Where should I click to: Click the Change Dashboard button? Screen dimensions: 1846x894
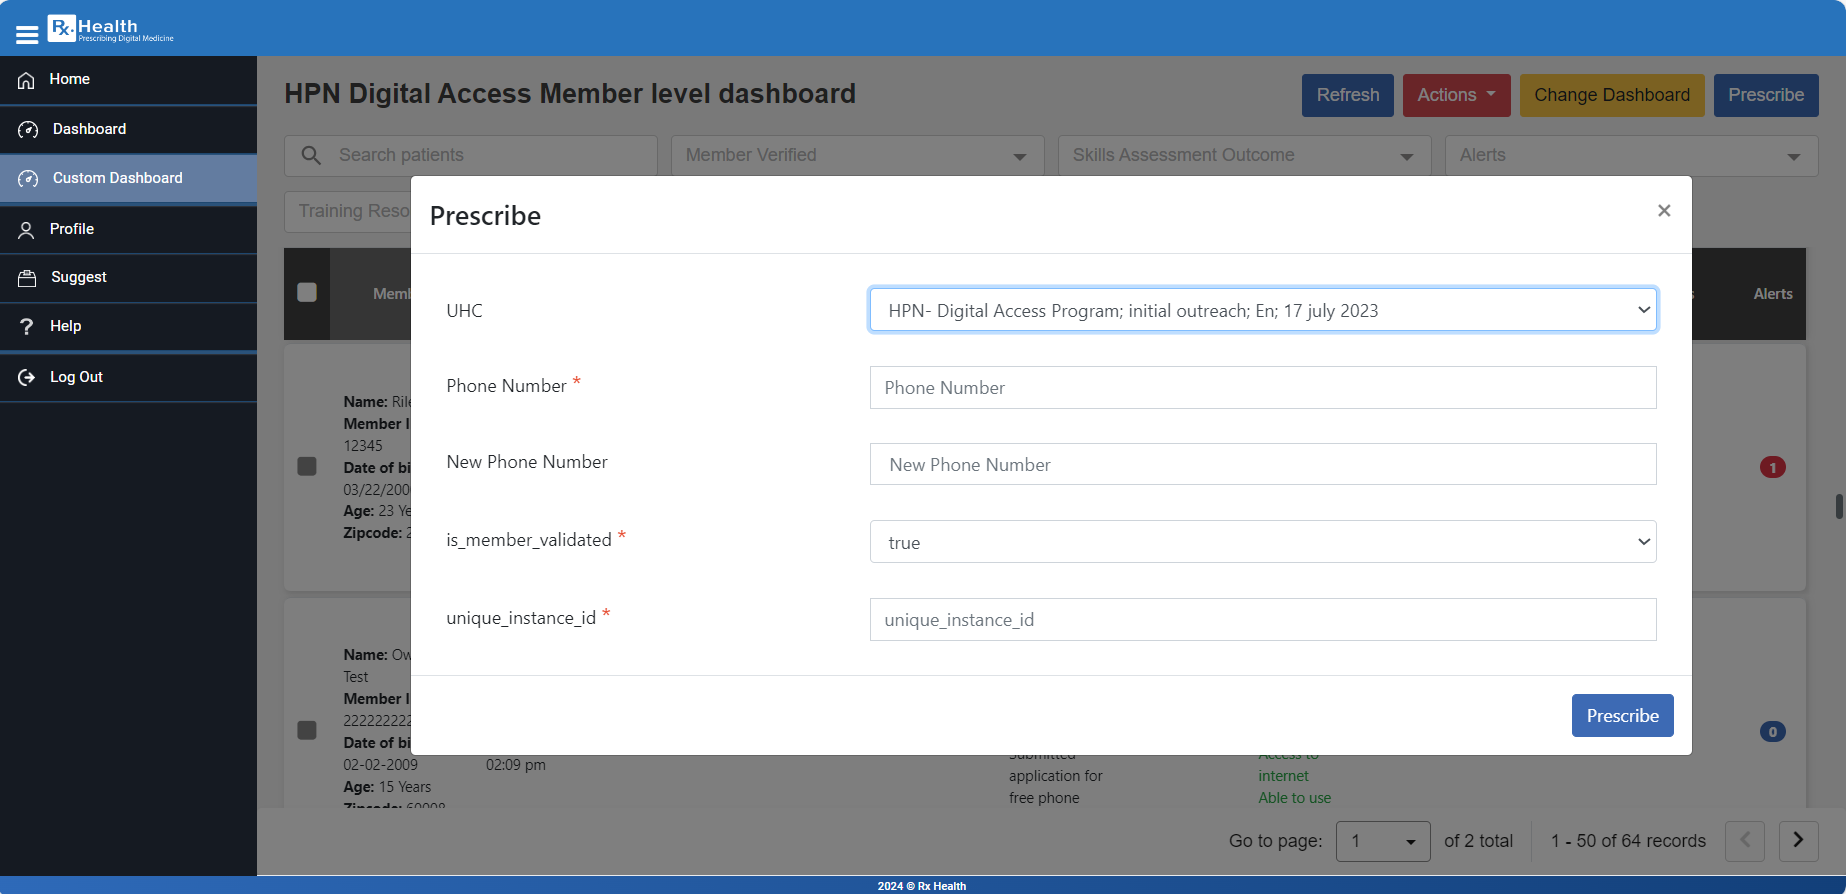coord(1612,95)
